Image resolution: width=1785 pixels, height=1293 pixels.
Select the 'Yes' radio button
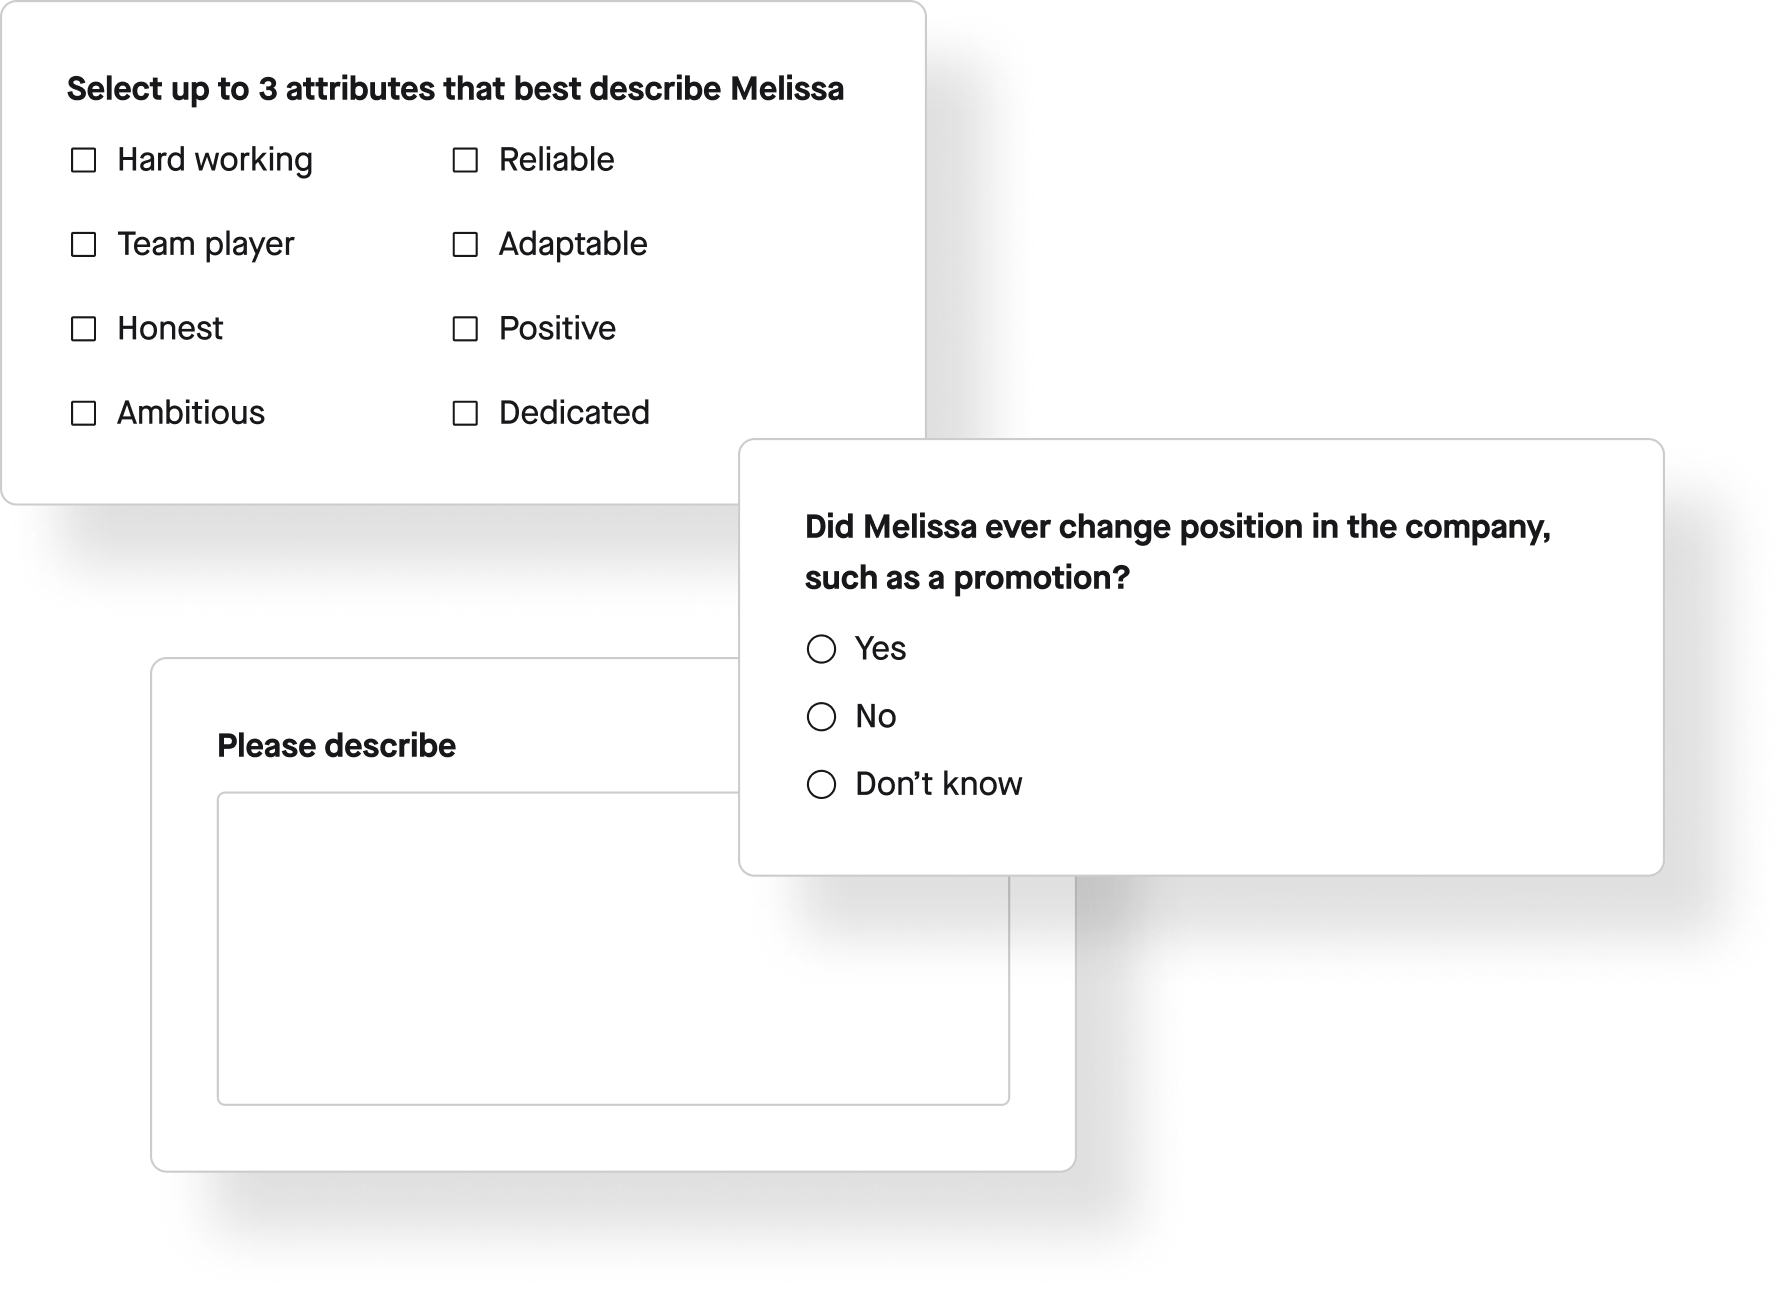coord(823,649)
